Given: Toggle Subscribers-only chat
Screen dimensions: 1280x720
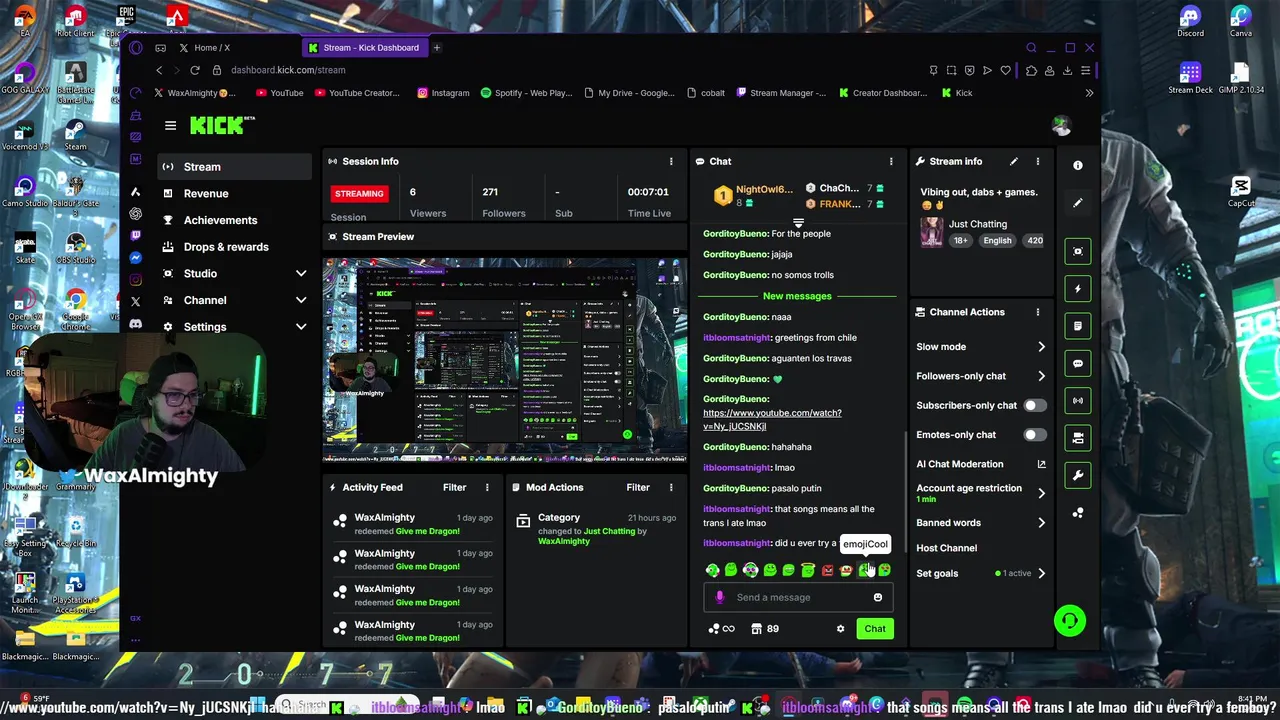Looking at the screenshot, I should click(1035, 405).
